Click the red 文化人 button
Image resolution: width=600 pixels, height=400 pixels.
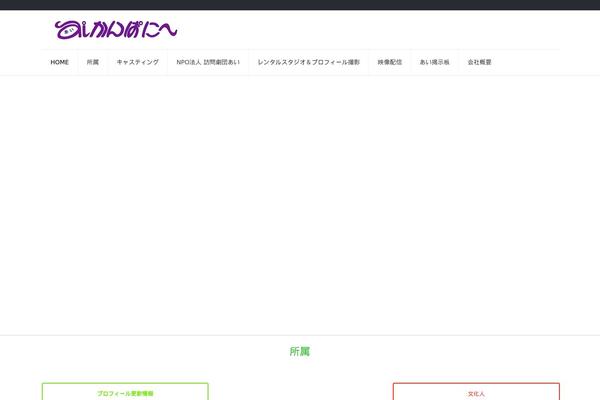(476, 392)
